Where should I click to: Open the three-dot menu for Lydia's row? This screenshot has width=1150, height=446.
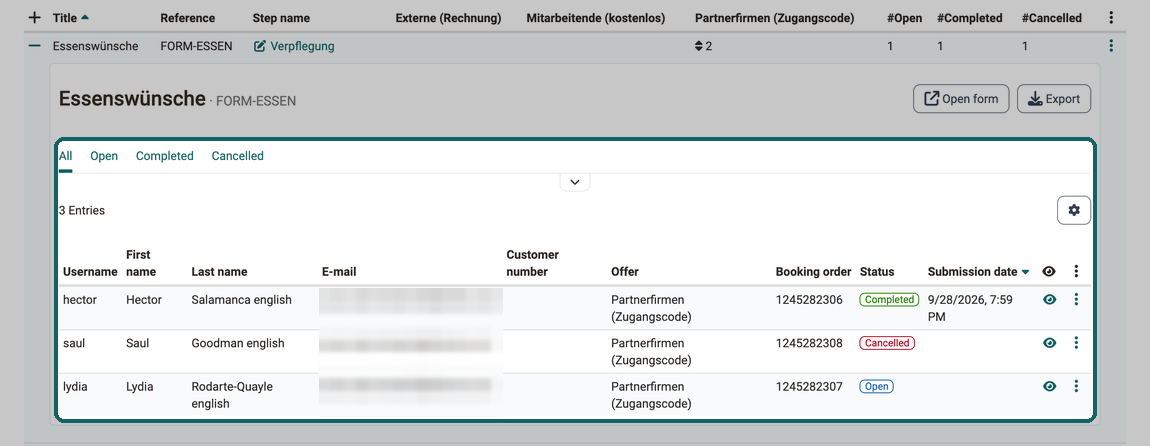(x=1076, y=386)
